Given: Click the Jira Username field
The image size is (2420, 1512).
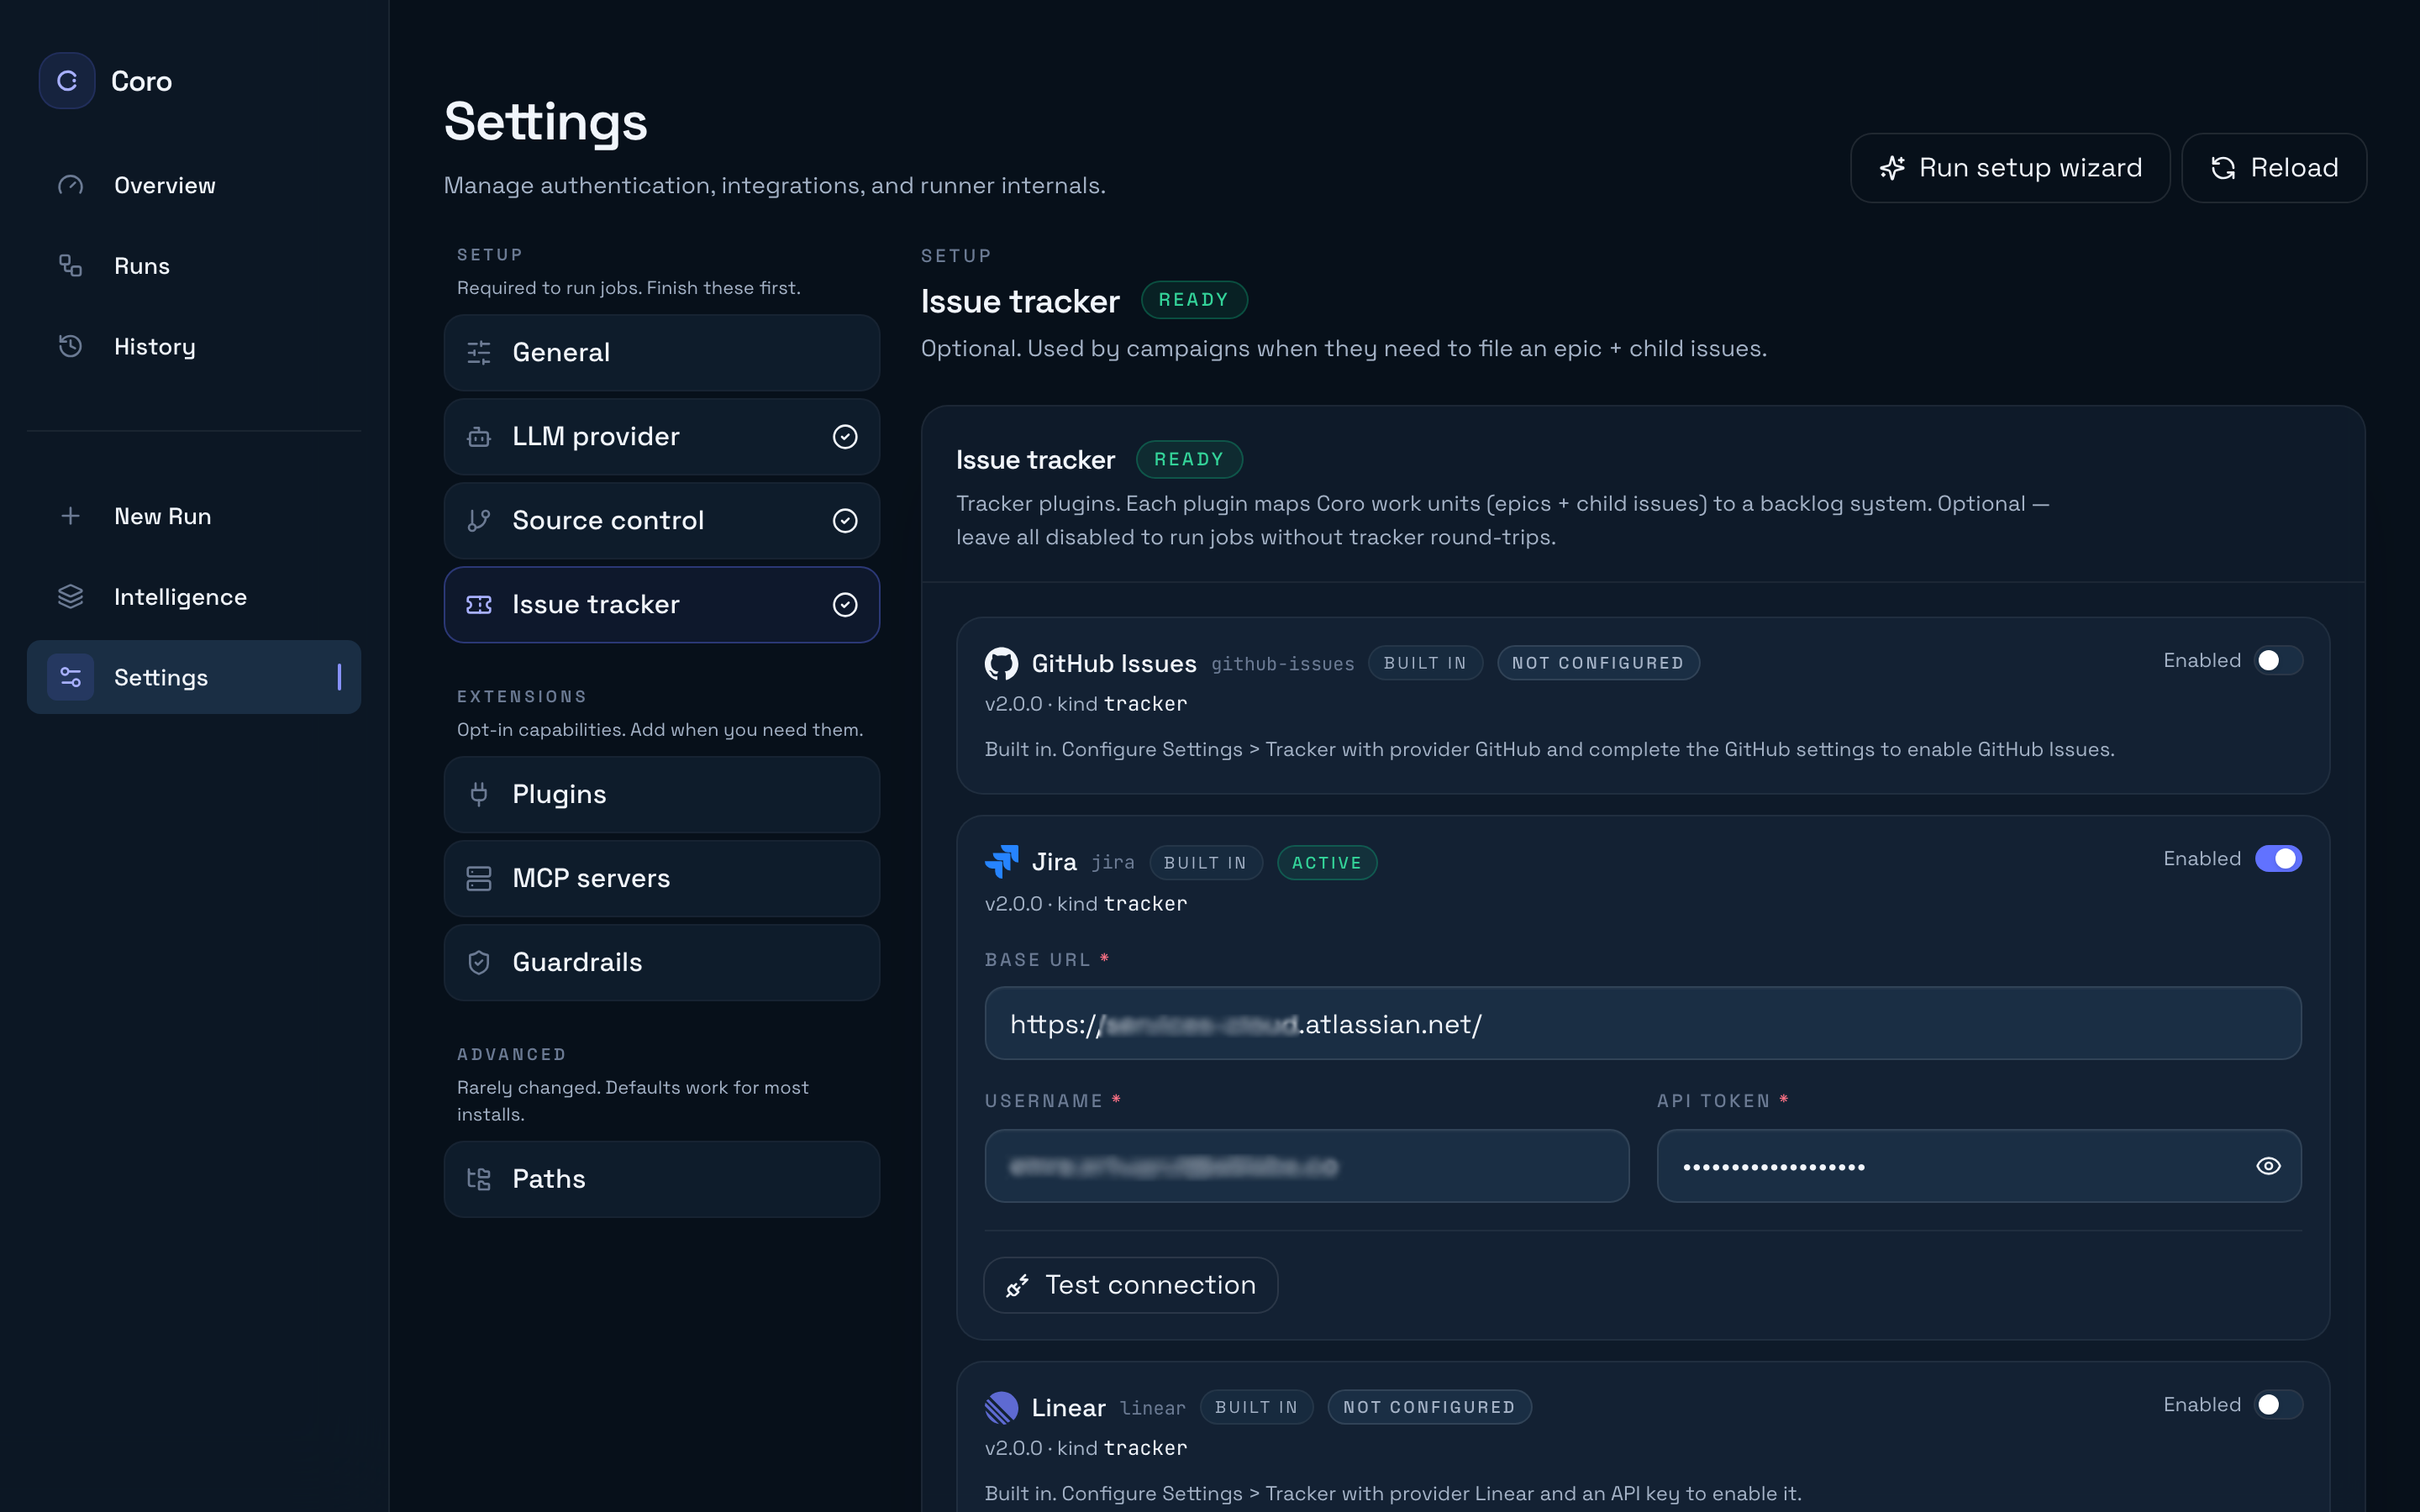Looking at the screenshot, I should coord(1306,1166).
